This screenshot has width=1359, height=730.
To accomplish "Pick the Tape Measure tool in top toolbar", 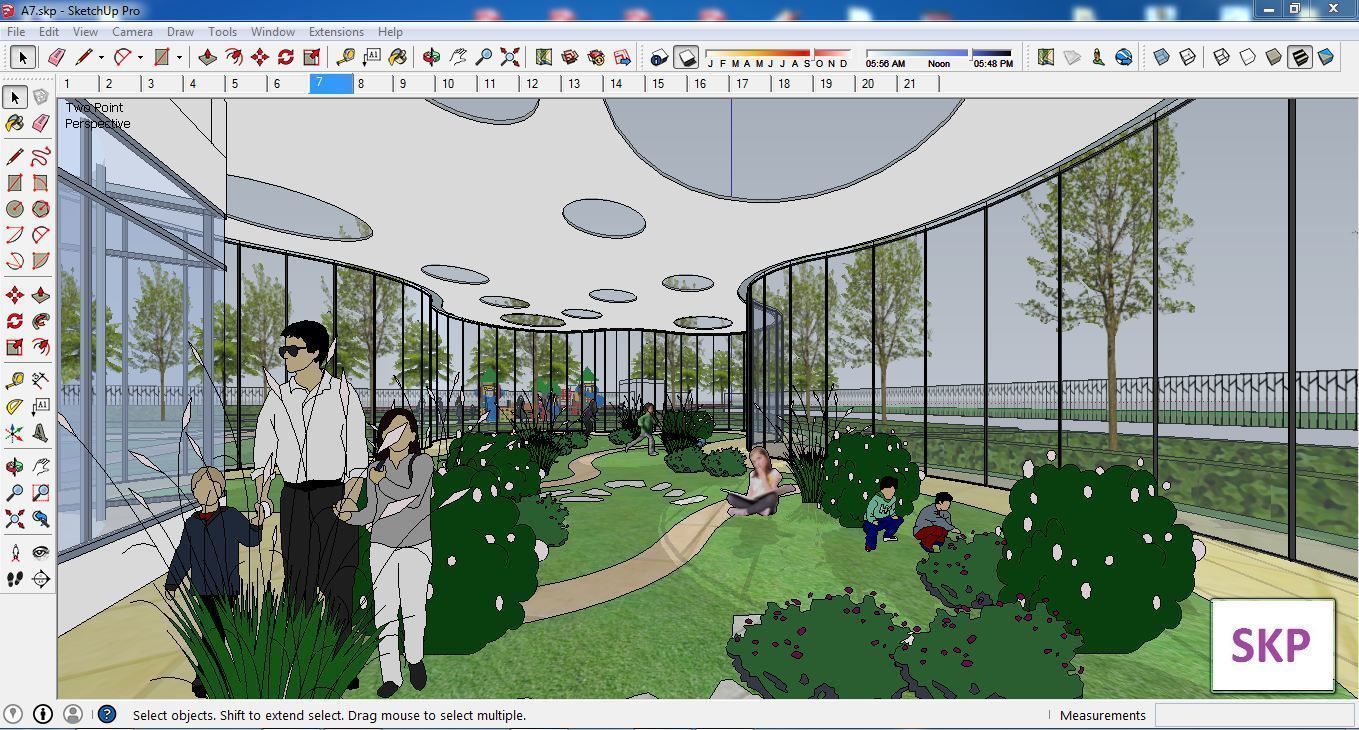I will click(346, 57).
